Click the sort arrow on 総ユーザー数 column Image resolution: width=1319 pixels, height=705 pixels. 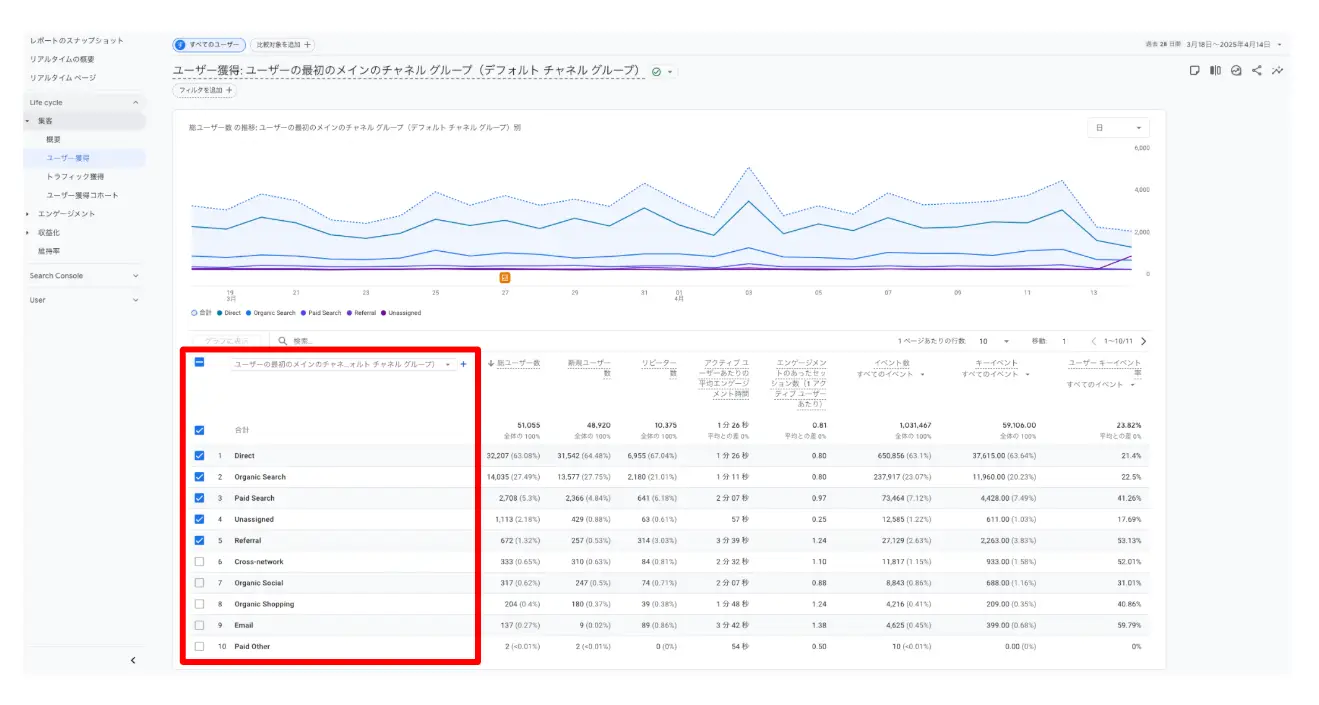[491, 363]
